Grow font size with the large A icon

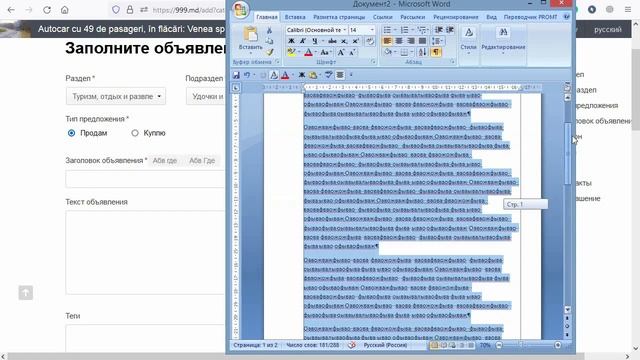[341, 52]
